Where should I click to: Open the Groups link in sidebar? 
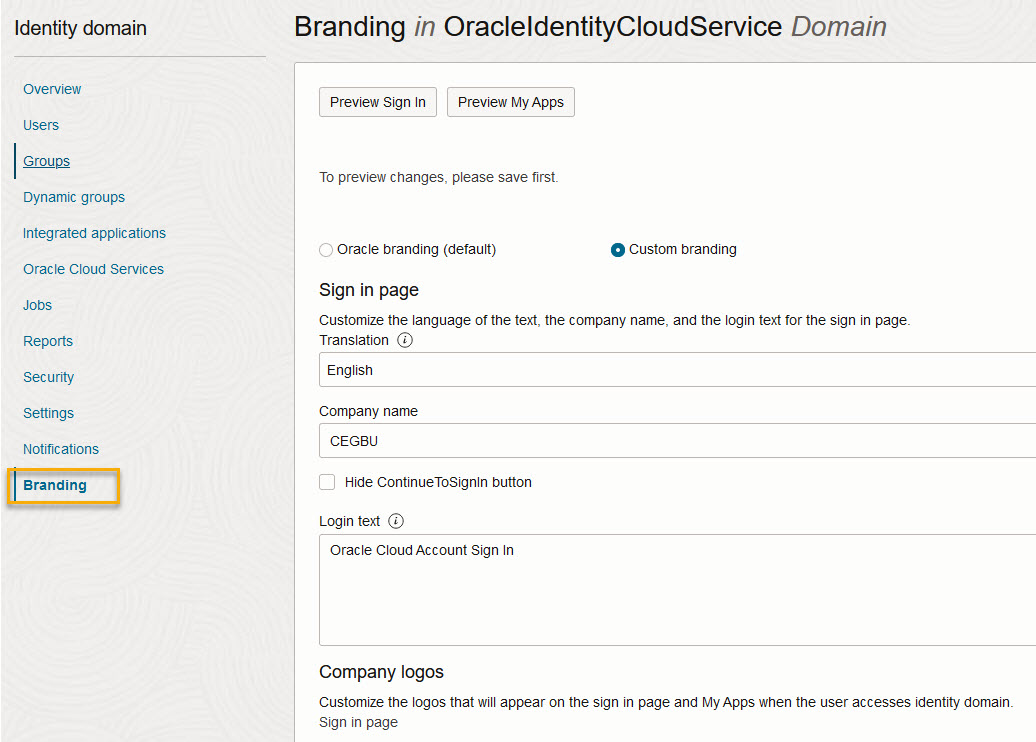point(46,161)
